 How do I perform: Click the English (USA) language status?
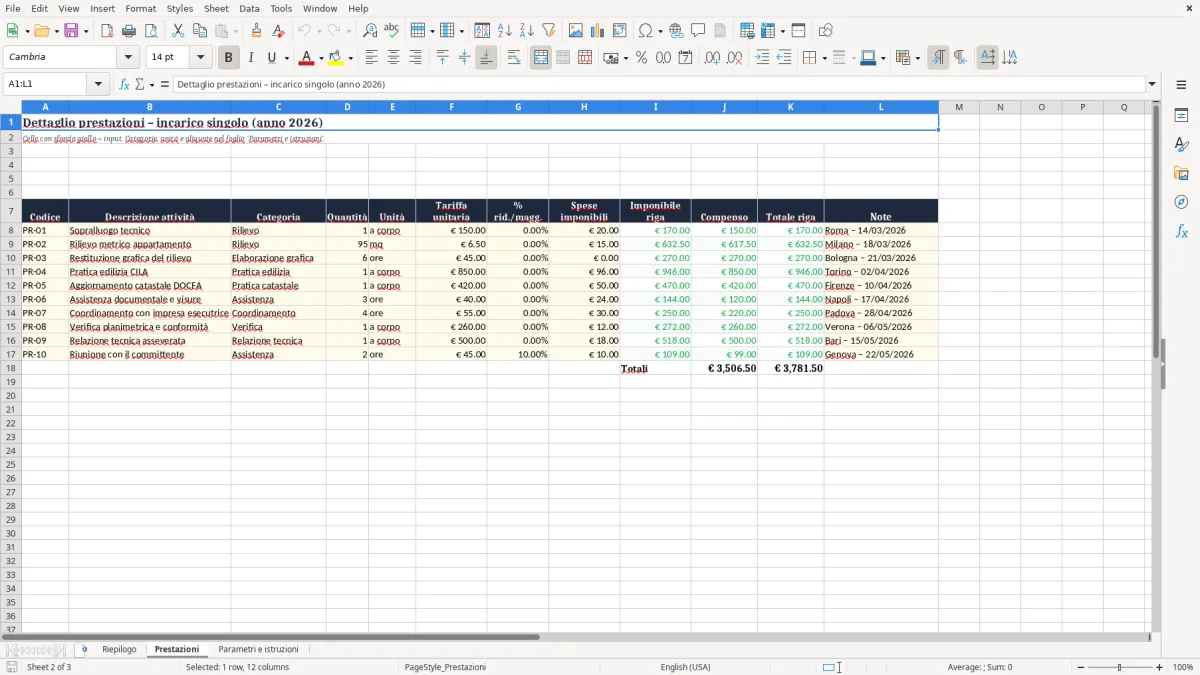[x=686, y=667]
